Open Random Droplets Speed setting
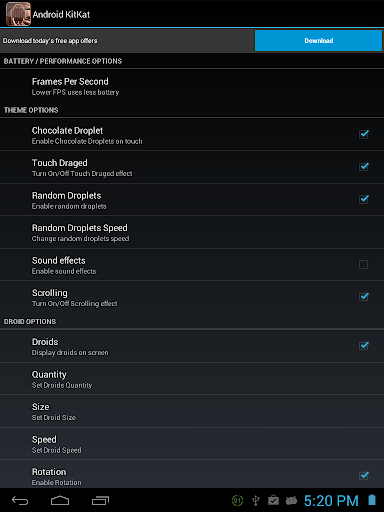 [x=192, y=232]
